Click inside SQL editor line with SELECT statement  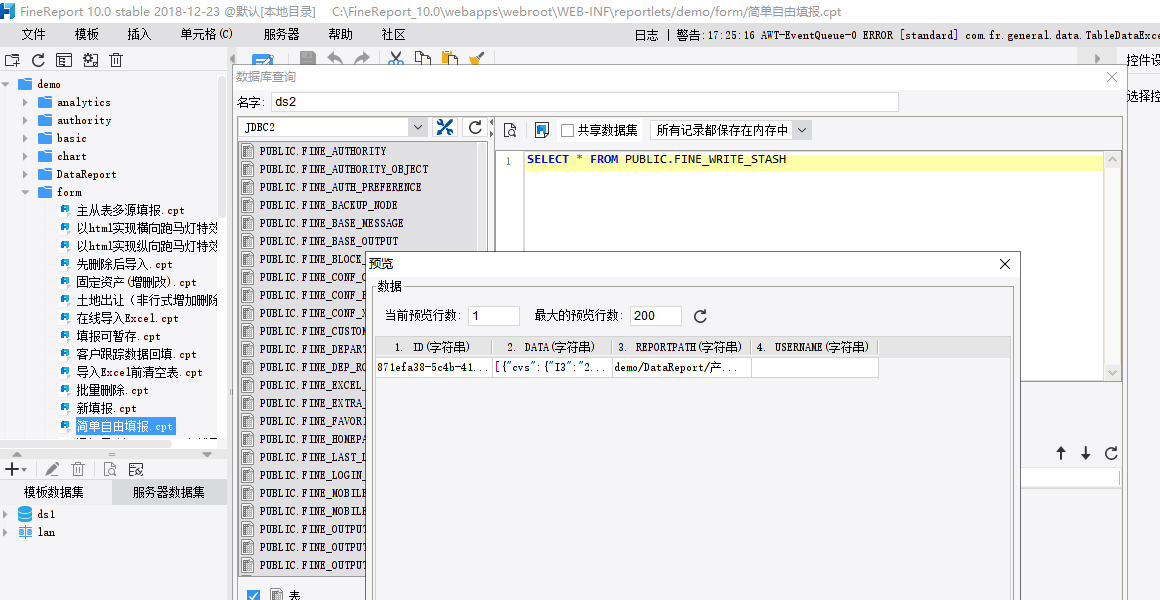pos(814,160)
